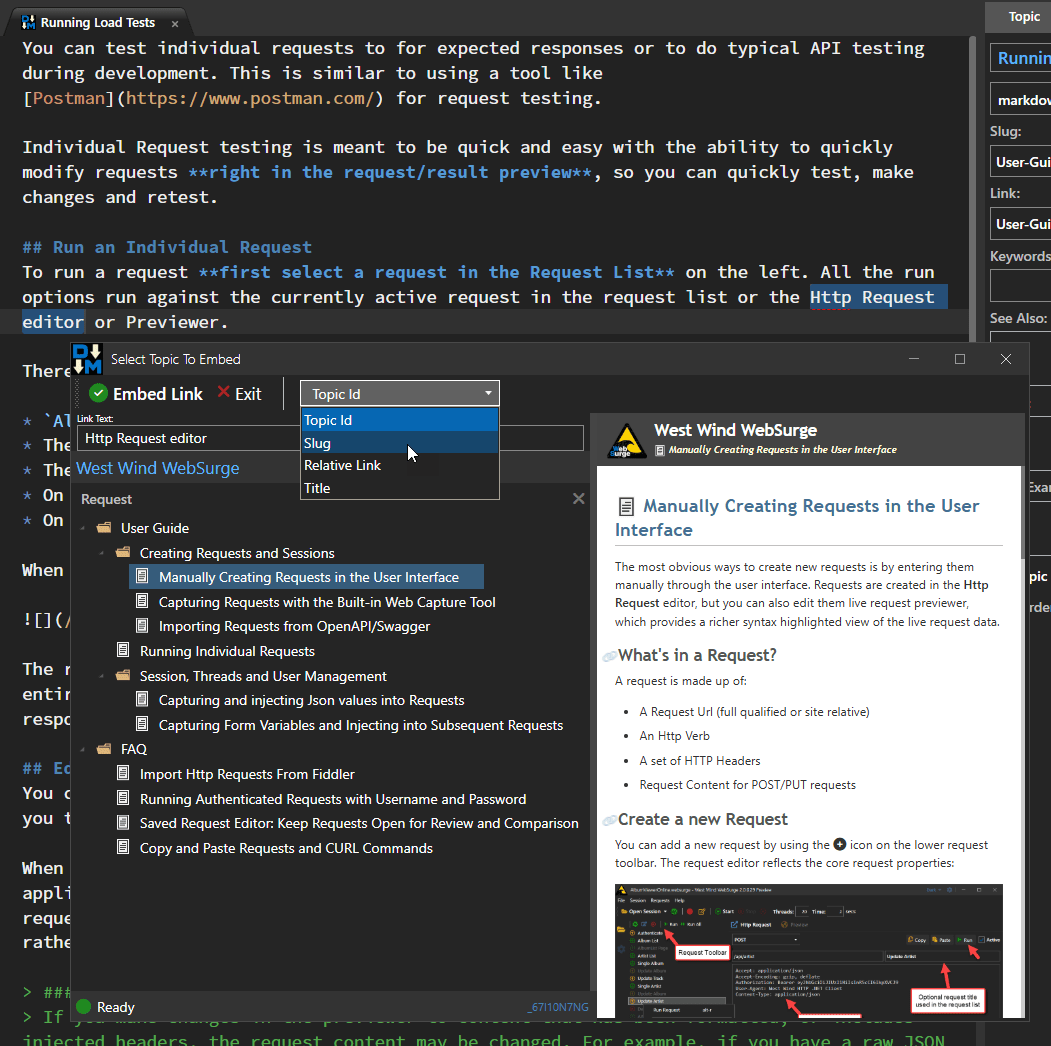
Task: Select Importing Requests from OpenAPI/Swagger topic
Action: coord(294,626)
